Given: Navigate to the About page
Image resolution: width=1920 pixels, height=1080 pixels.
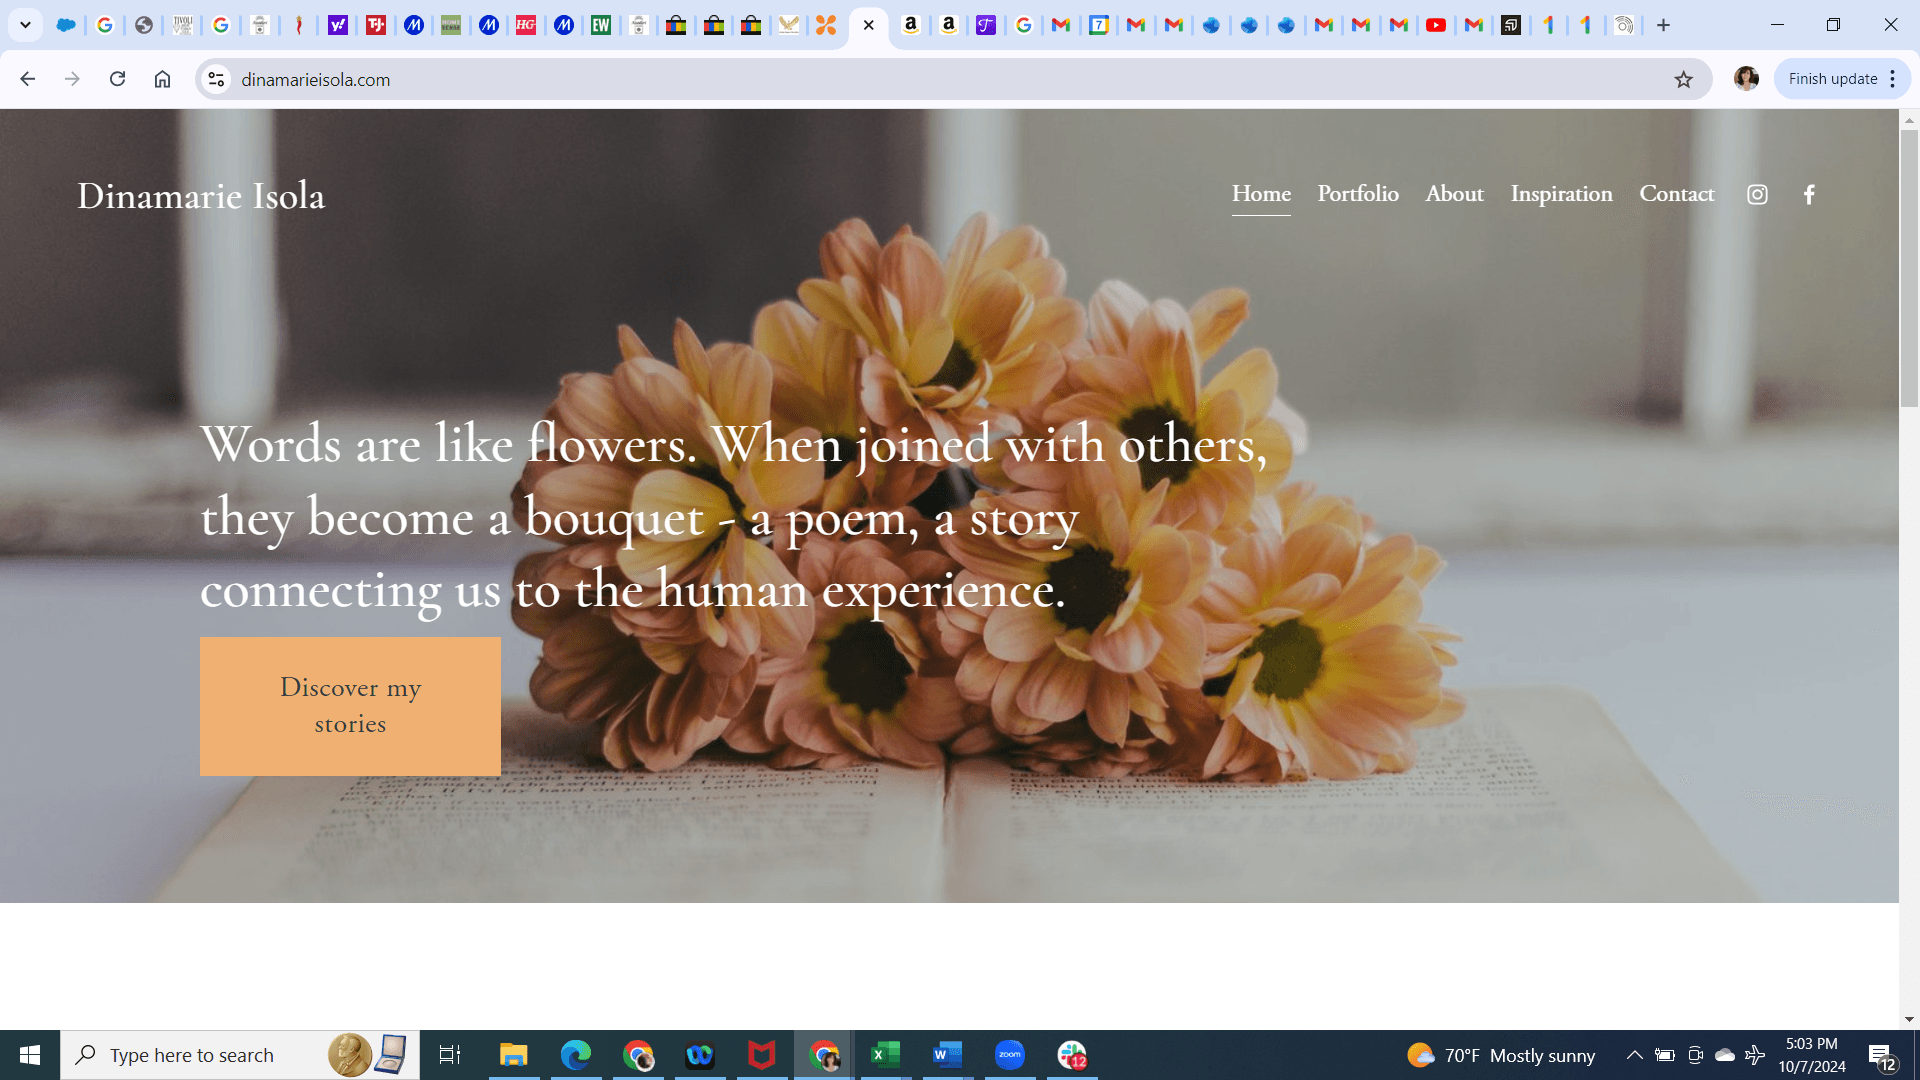Looking at the screenshot, I should point(1454,194).
